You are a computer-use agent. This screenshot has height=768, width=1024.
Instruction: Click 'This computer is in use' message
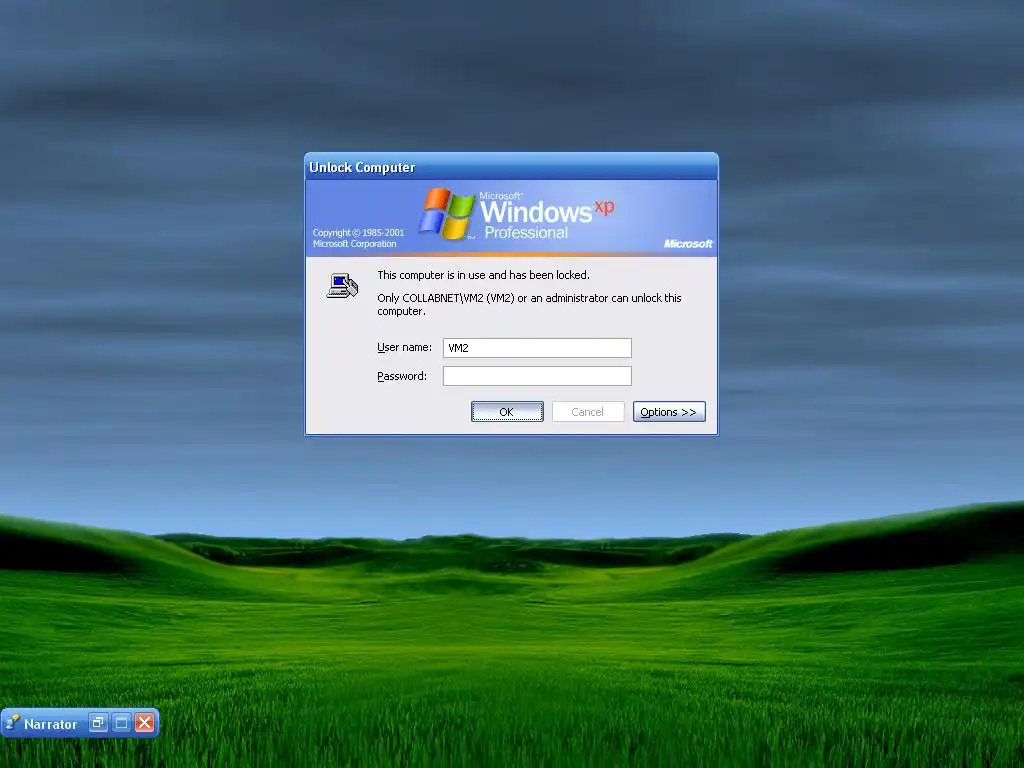tap(483, 275)
